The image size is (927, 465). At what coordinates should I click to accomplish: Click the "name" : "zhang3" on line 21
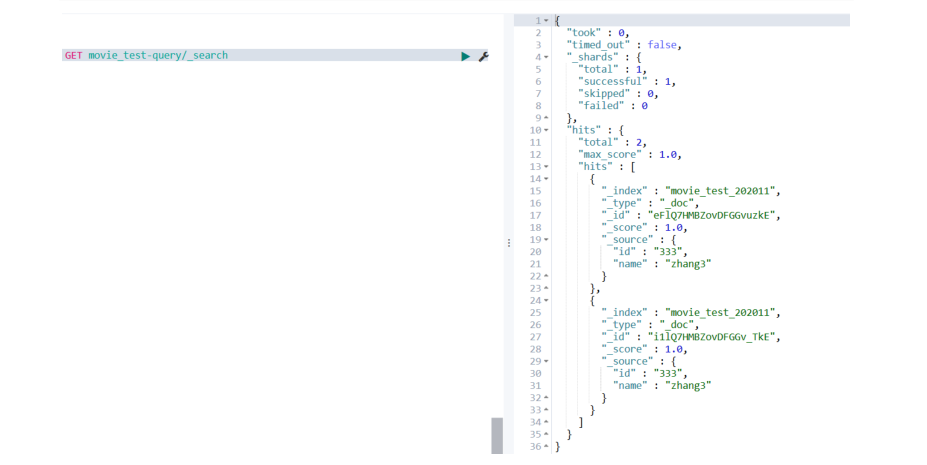(x=662, y=264)
